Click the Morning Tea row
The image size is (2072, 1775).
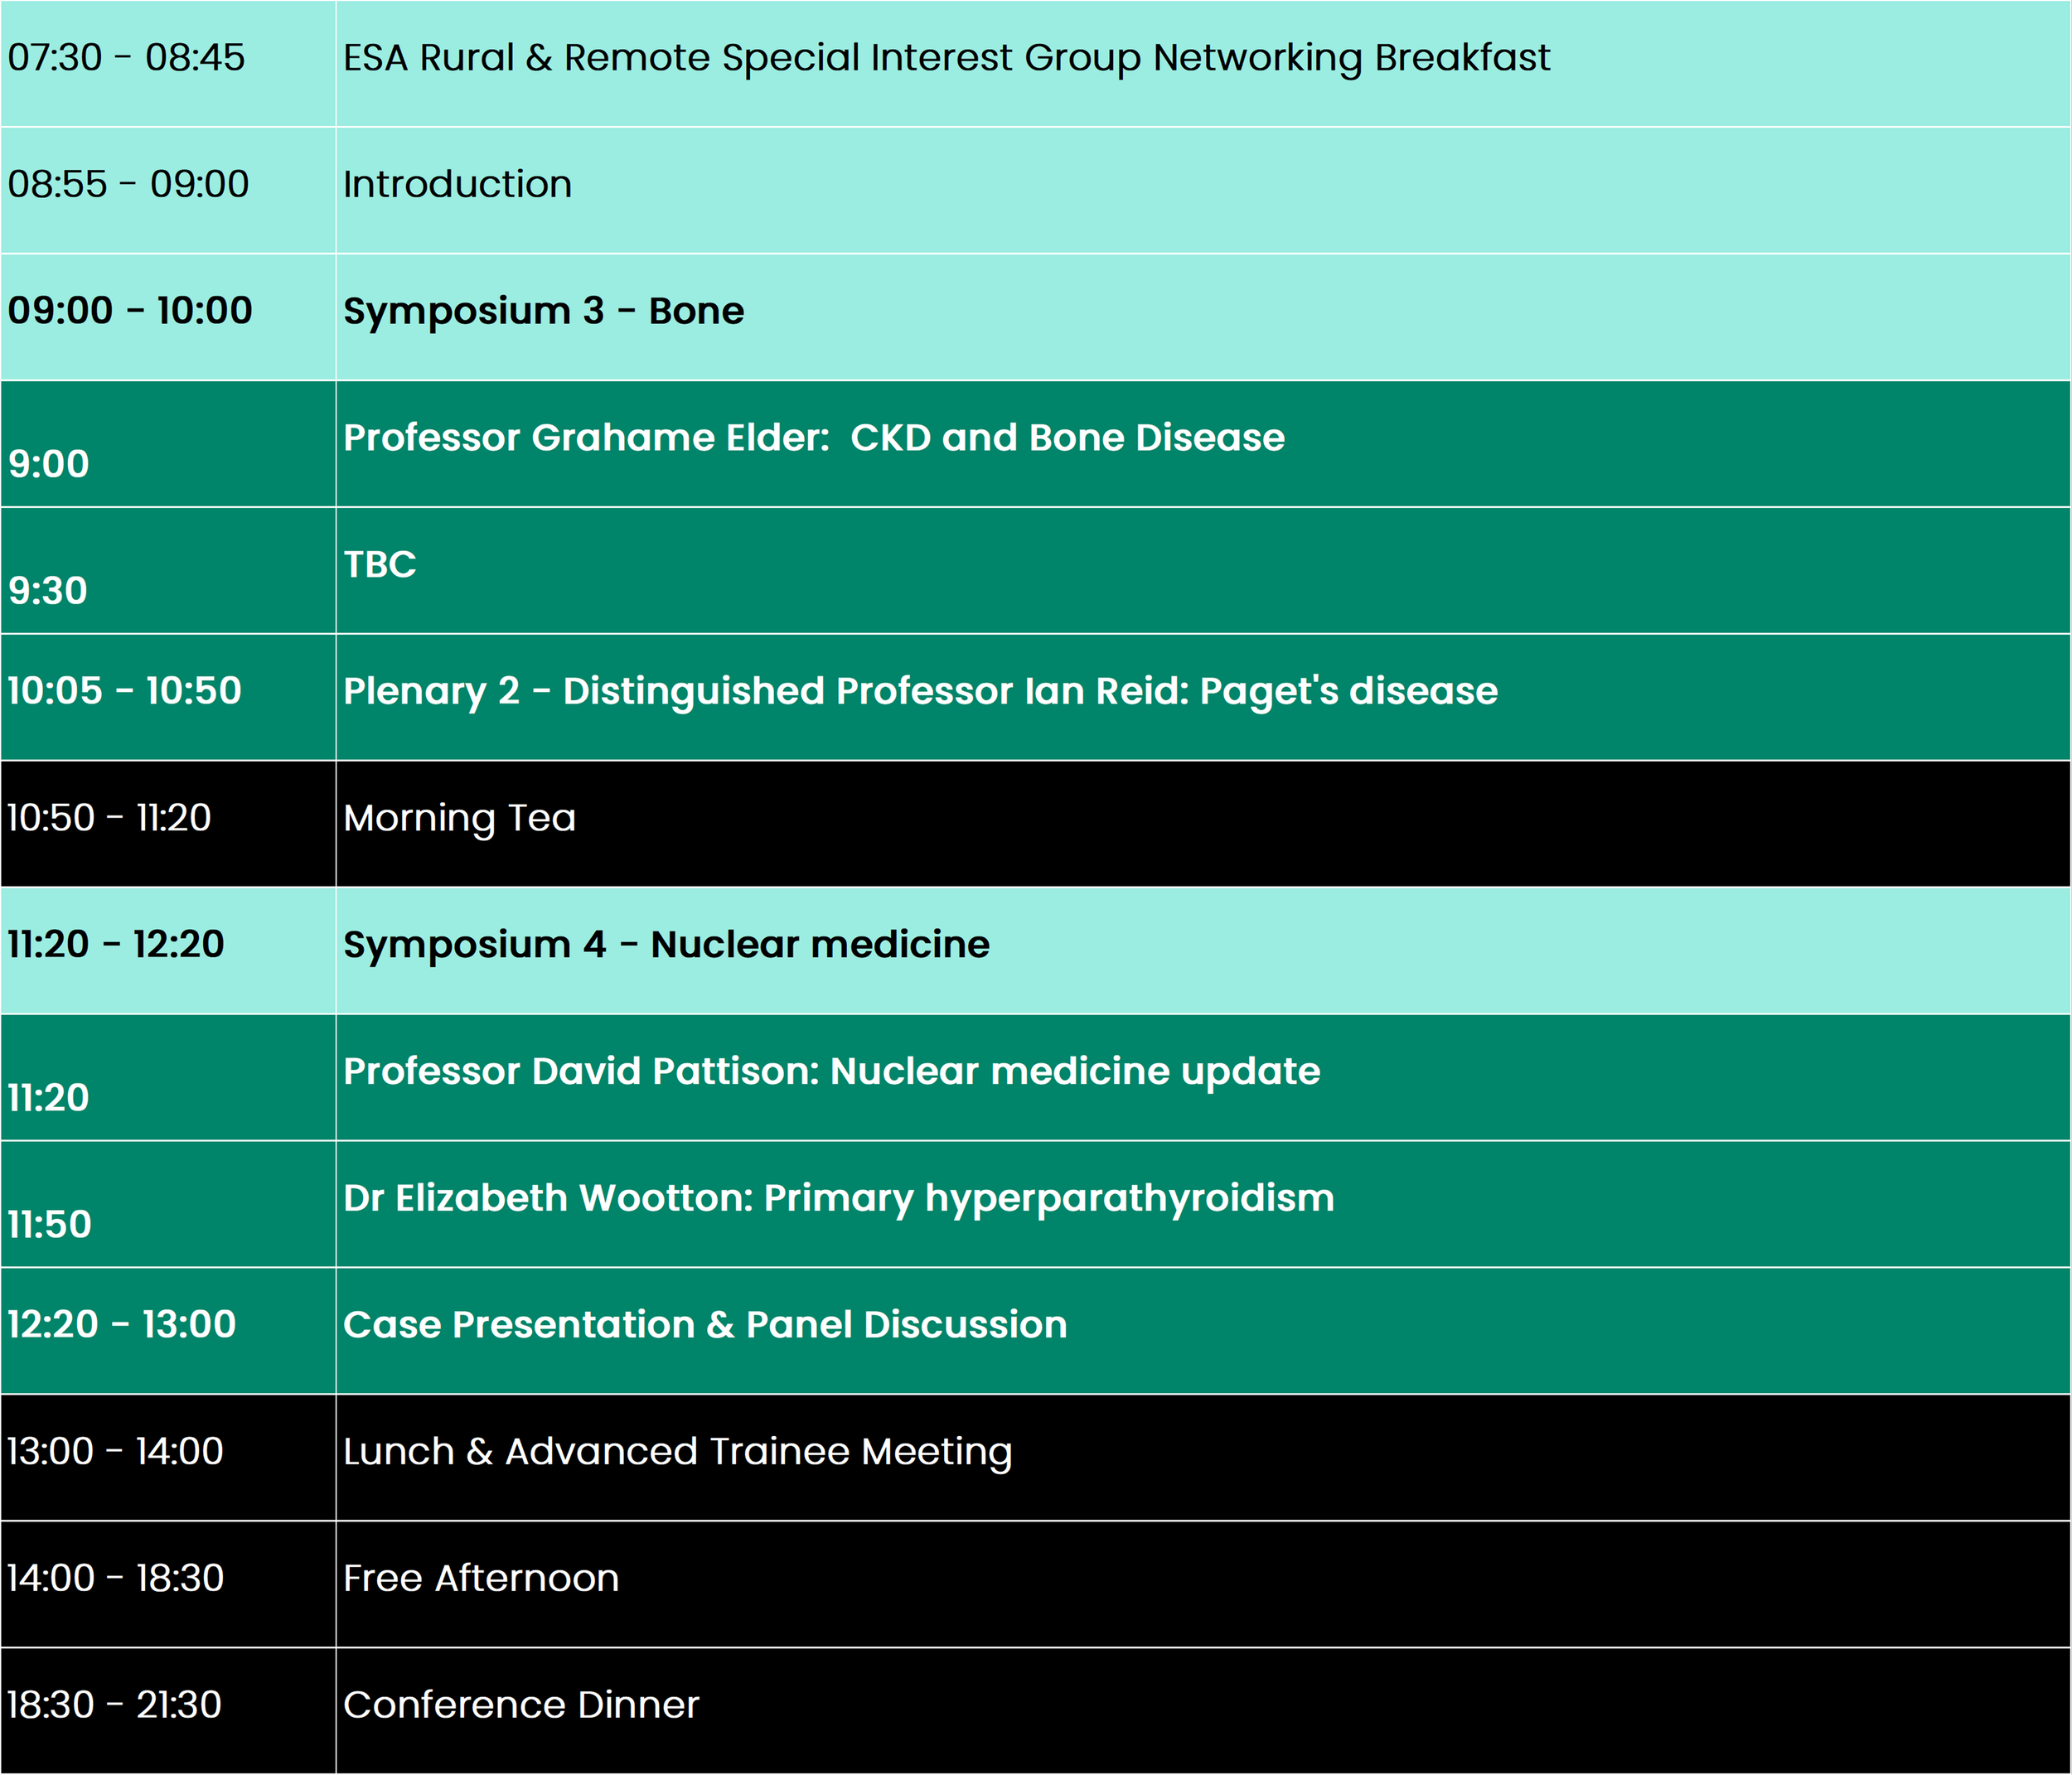pos(459,818)
